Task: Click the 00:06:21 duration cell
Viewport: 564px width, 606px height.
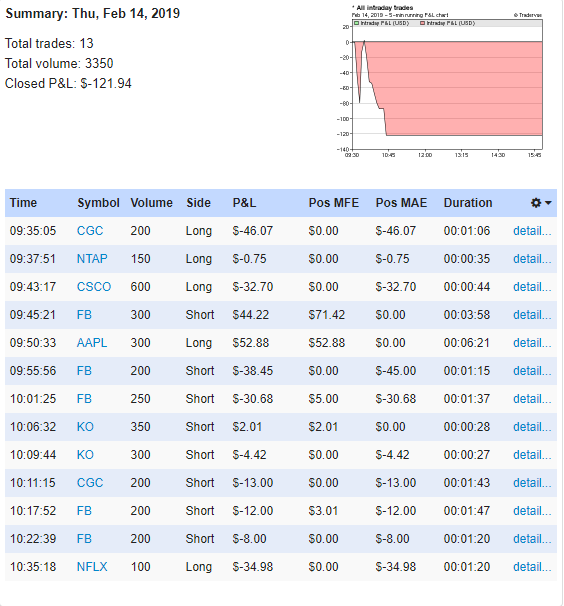Action: tap(467, 343)
